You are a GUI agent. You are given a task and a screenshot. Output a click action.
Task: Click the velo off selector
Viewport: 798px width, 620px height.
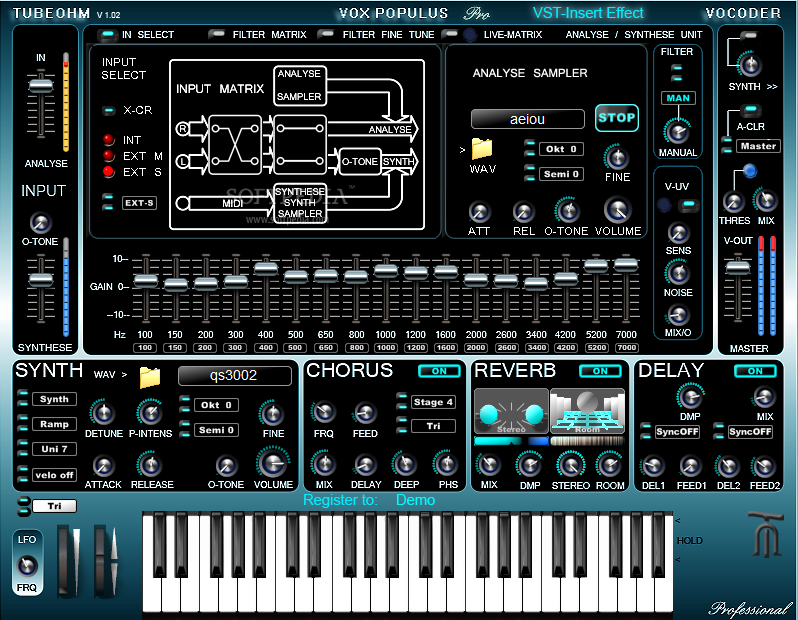click(x=54, y=475)
